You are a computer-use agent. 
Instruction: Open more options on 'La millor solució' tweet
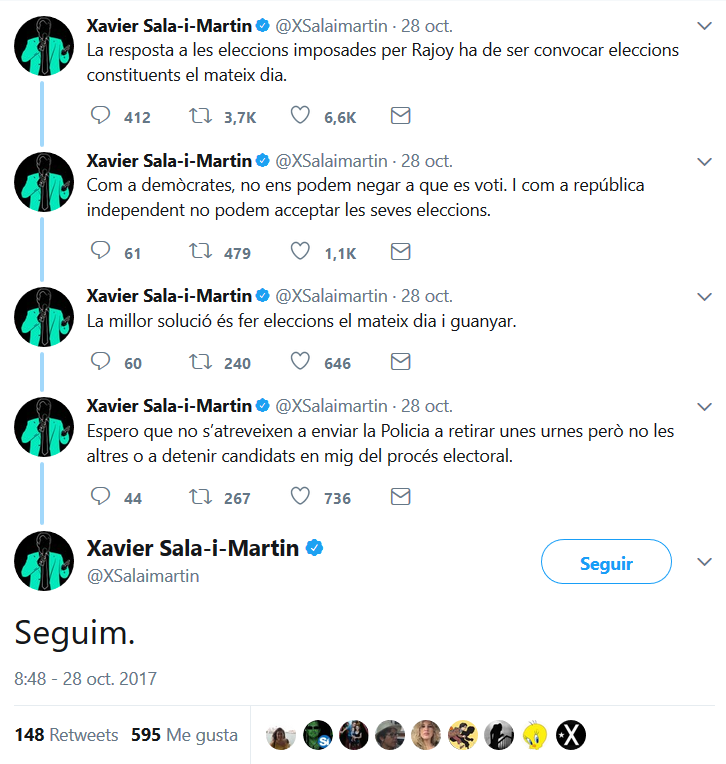(703, 296)
